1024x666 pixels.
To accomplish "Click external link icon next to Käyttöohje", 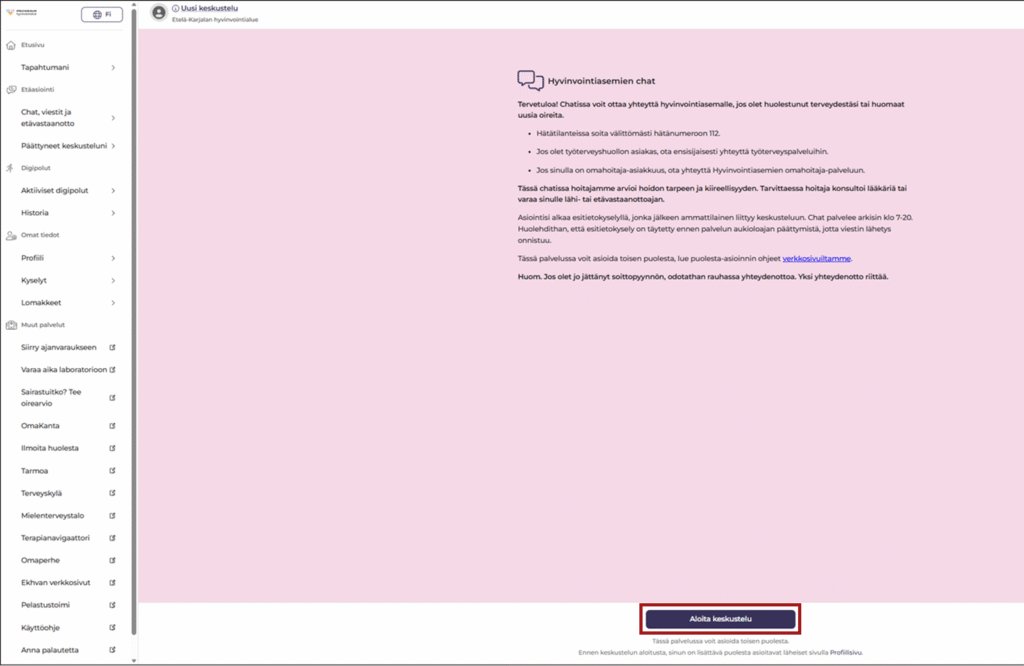I will (113, 627).
